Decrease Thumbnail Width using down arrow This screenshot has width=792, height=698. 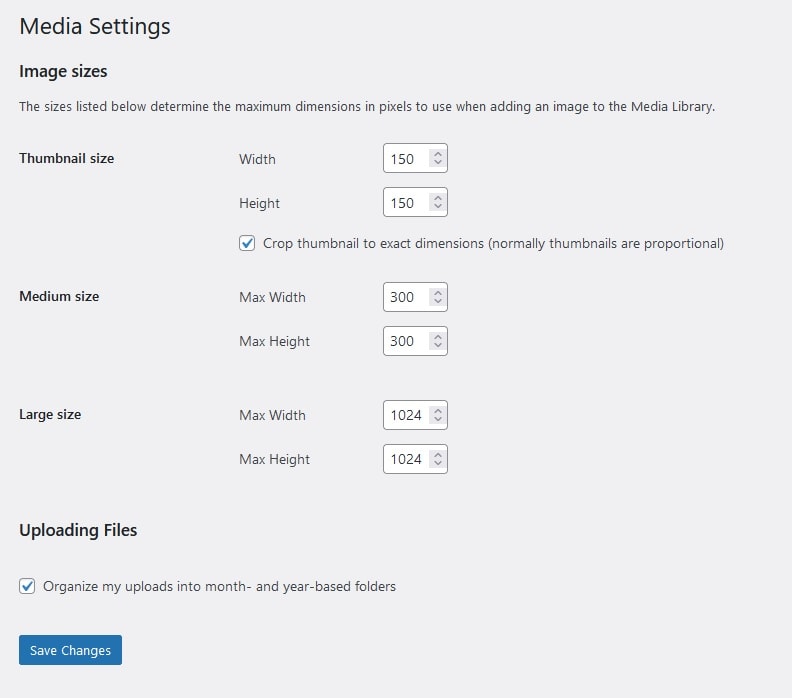(x=437, y=162)
